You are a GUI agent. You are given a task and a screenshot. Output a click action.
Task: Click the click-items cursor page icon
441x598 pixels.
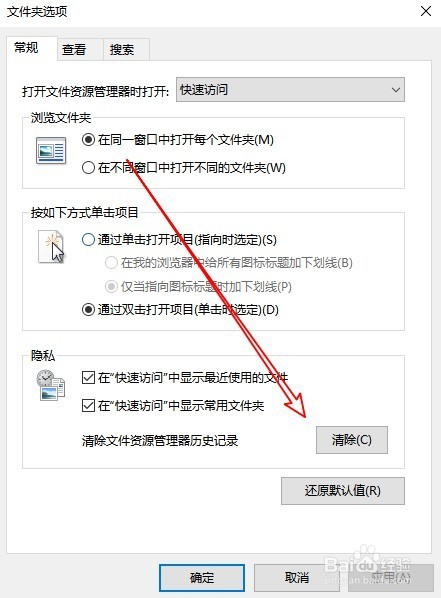tap(52, 247)
